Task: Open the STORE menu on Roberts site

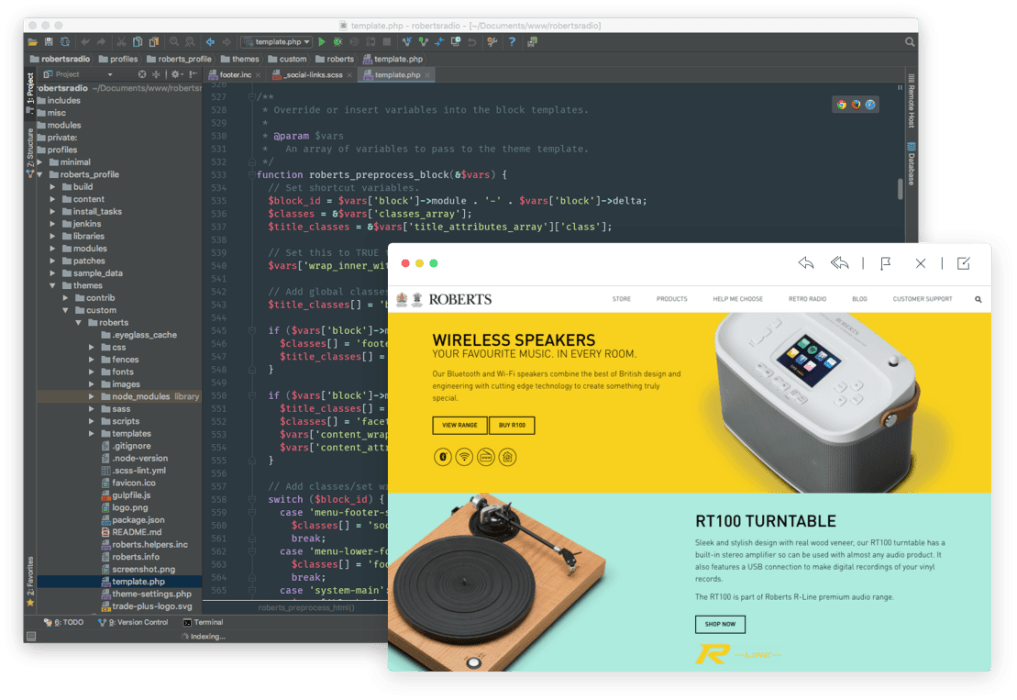Action: pos(621,299)
